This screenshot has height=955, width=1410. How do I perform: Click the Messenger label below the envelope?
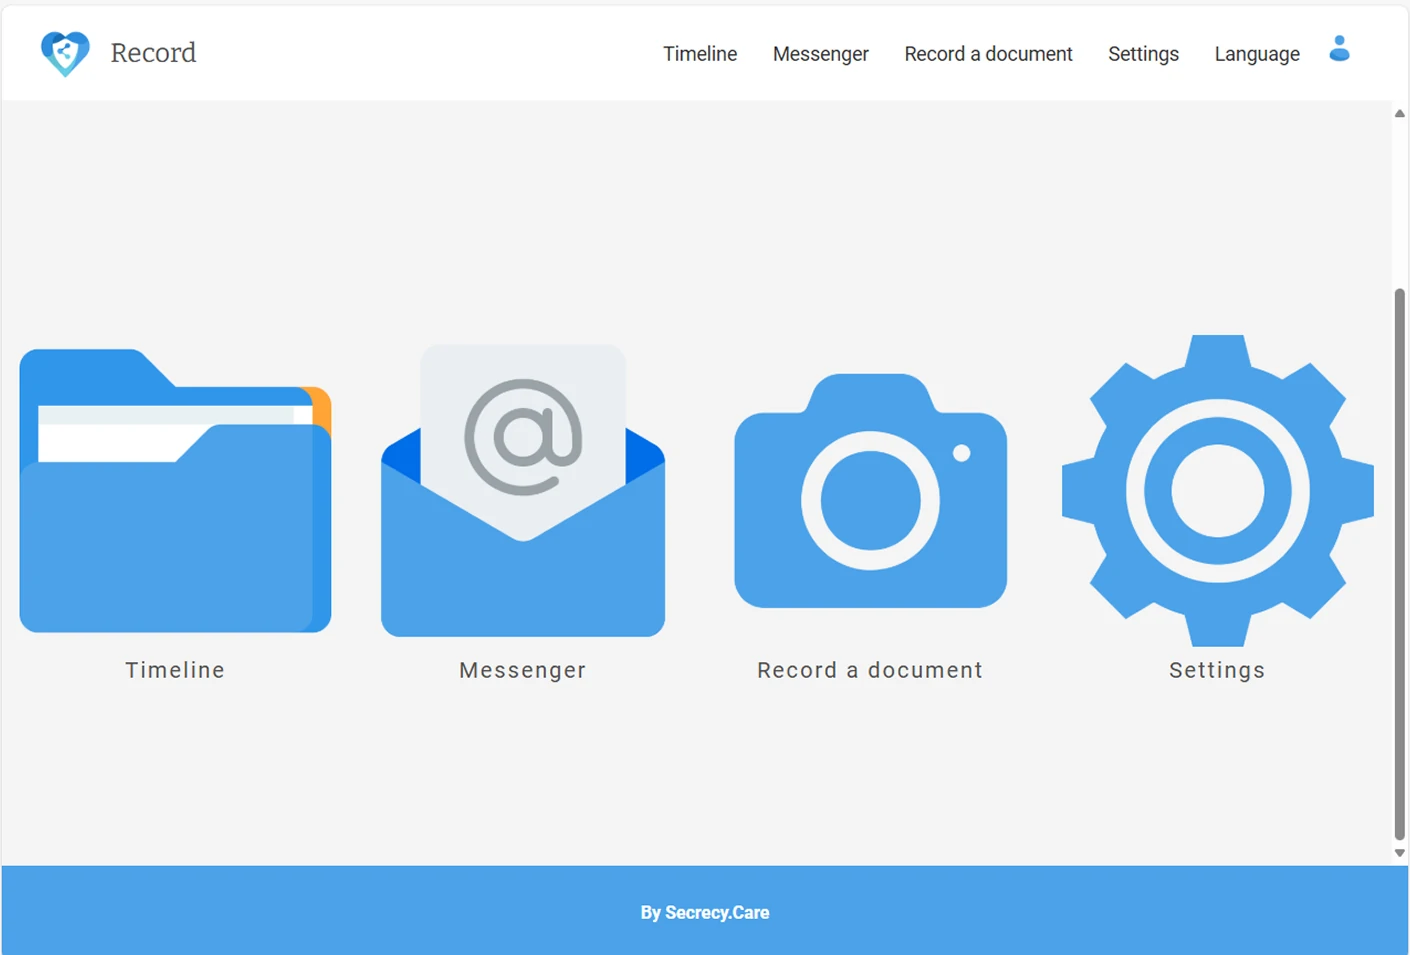tap(523, 670)
